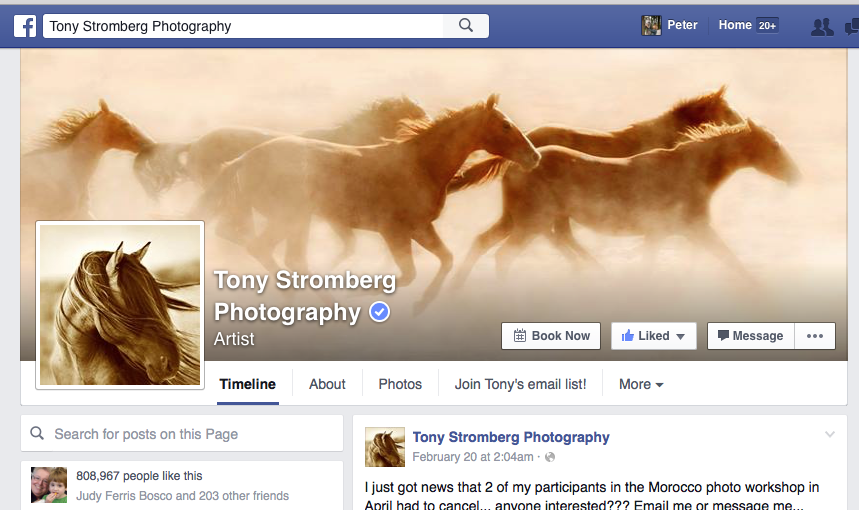This screenshot has width=859, height=510.
Task: Open the post author Tony Stromberg Photography link
Action: 511,437
